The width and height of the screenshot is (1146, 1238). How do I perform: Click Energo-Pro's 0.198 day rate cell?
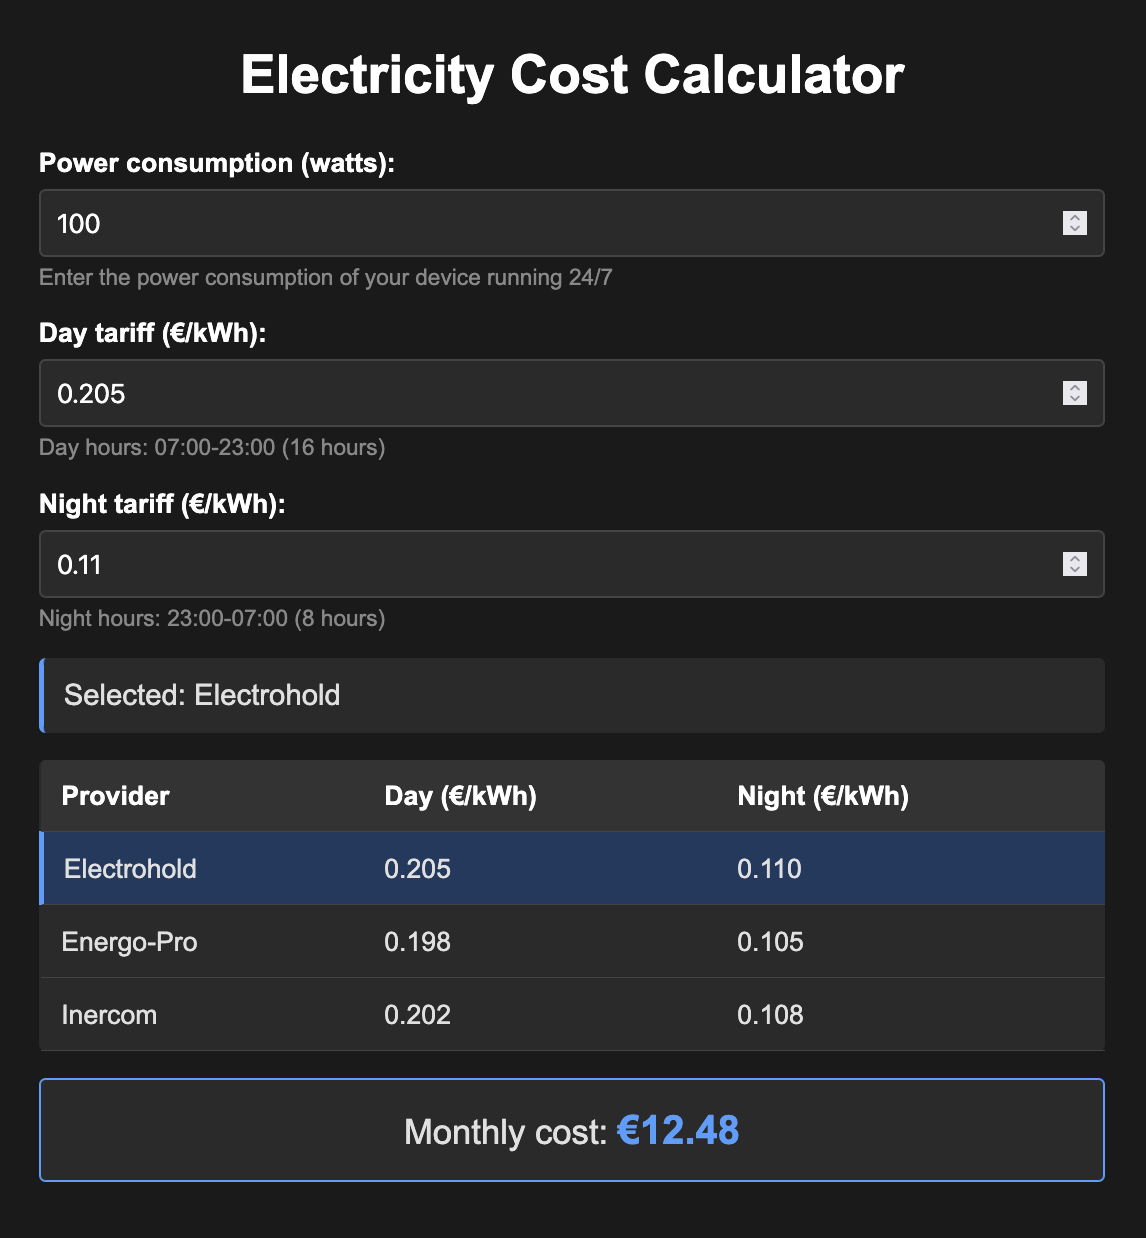click(x=418, y=941)
